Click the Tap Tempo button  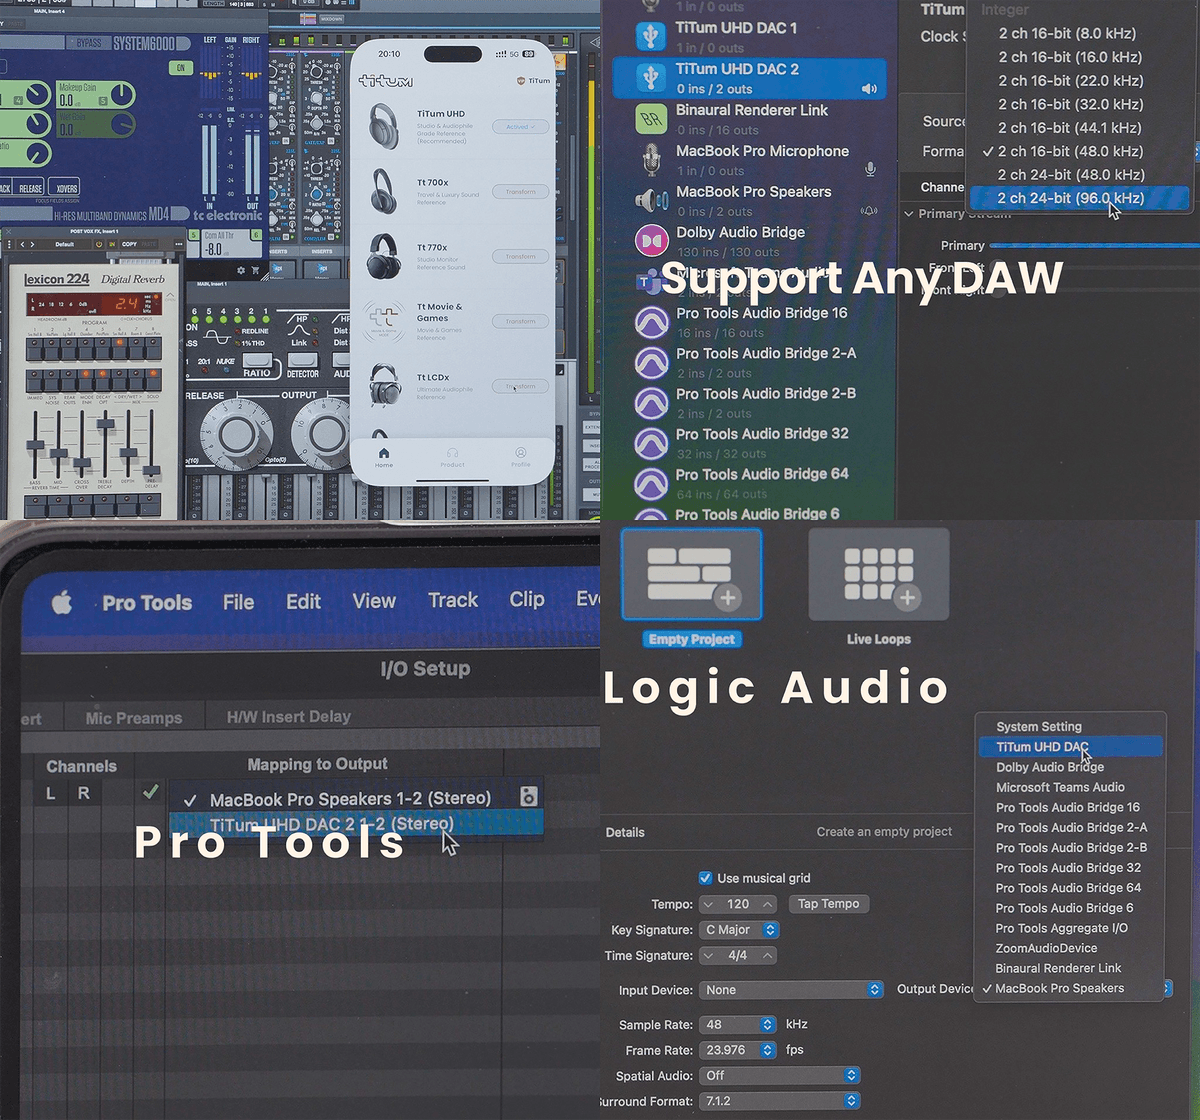pyautogui.click(x=829, y=904)
